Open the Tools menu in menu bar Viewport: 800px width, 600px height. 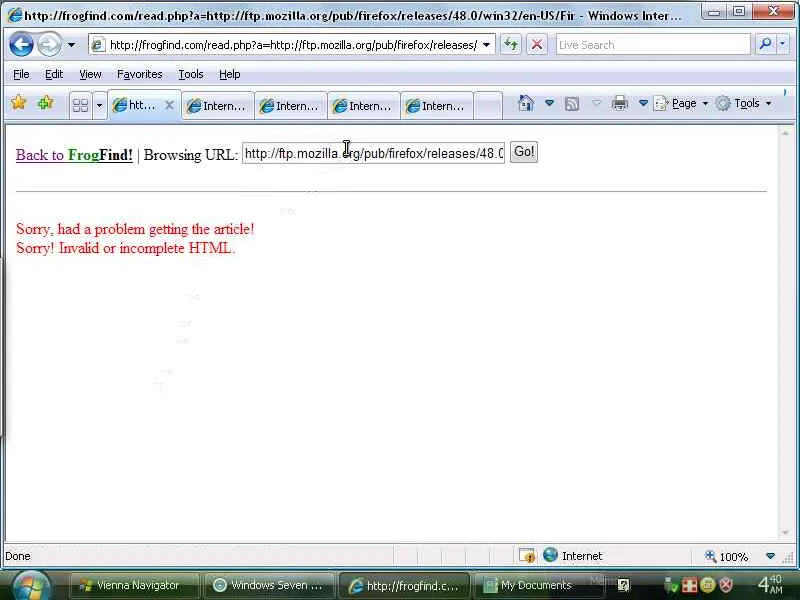(191, 74)
